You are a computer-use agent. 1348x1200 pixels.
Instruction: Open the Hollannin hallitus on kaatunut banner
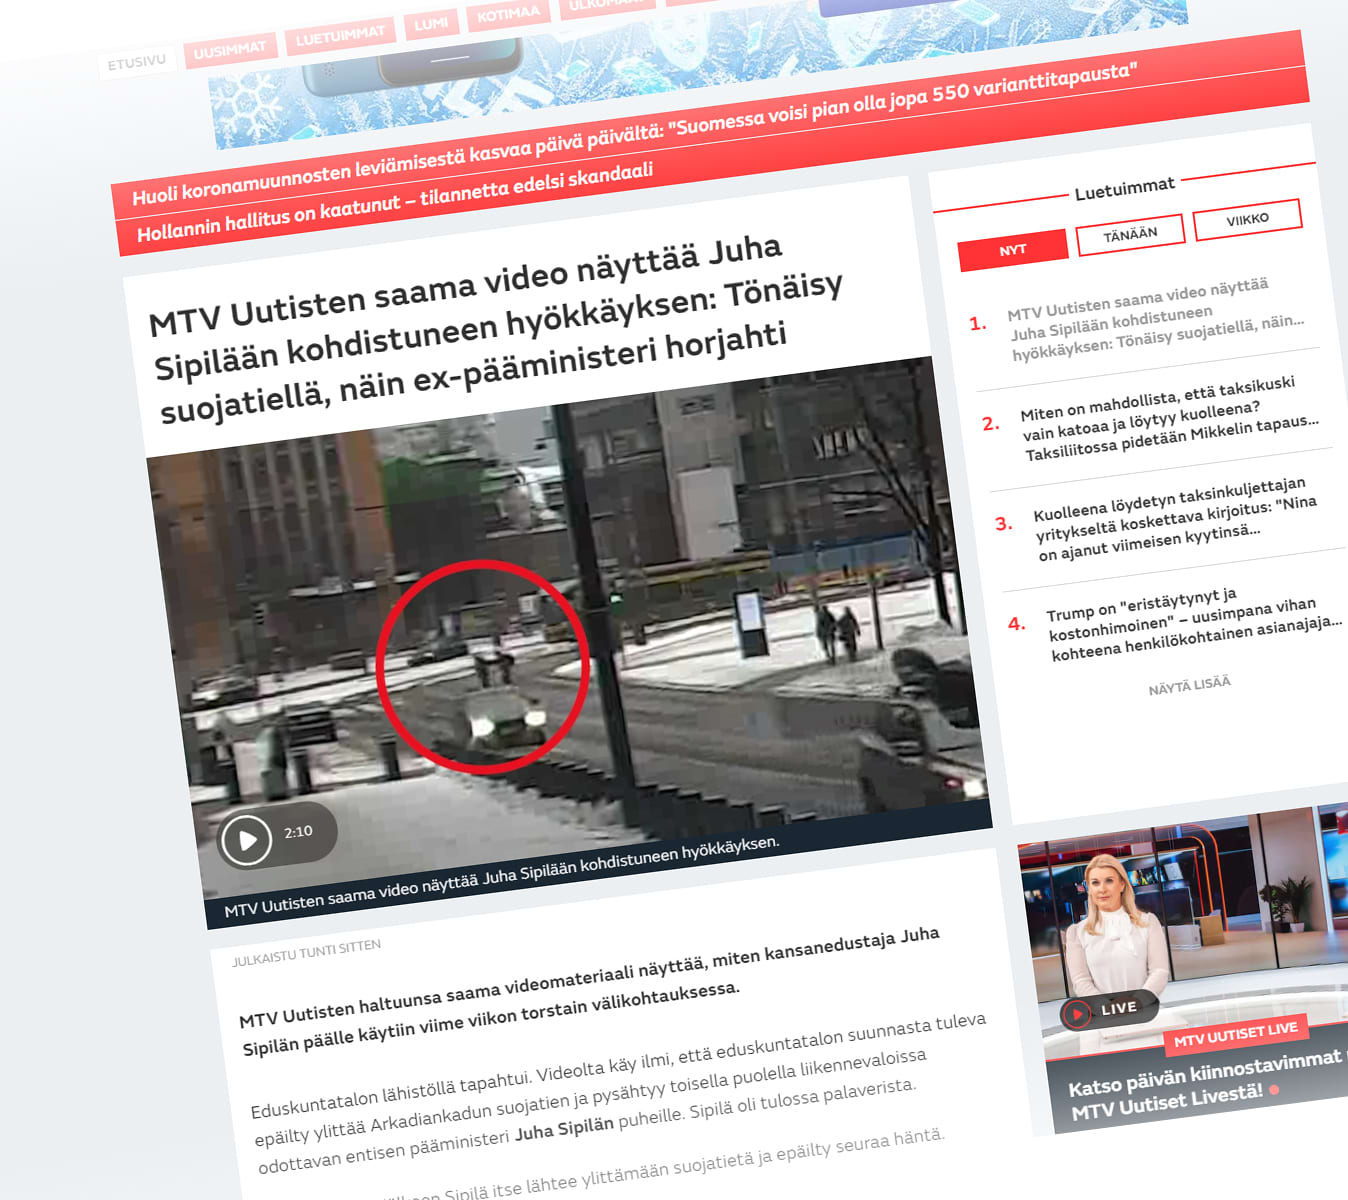(395, 203)
